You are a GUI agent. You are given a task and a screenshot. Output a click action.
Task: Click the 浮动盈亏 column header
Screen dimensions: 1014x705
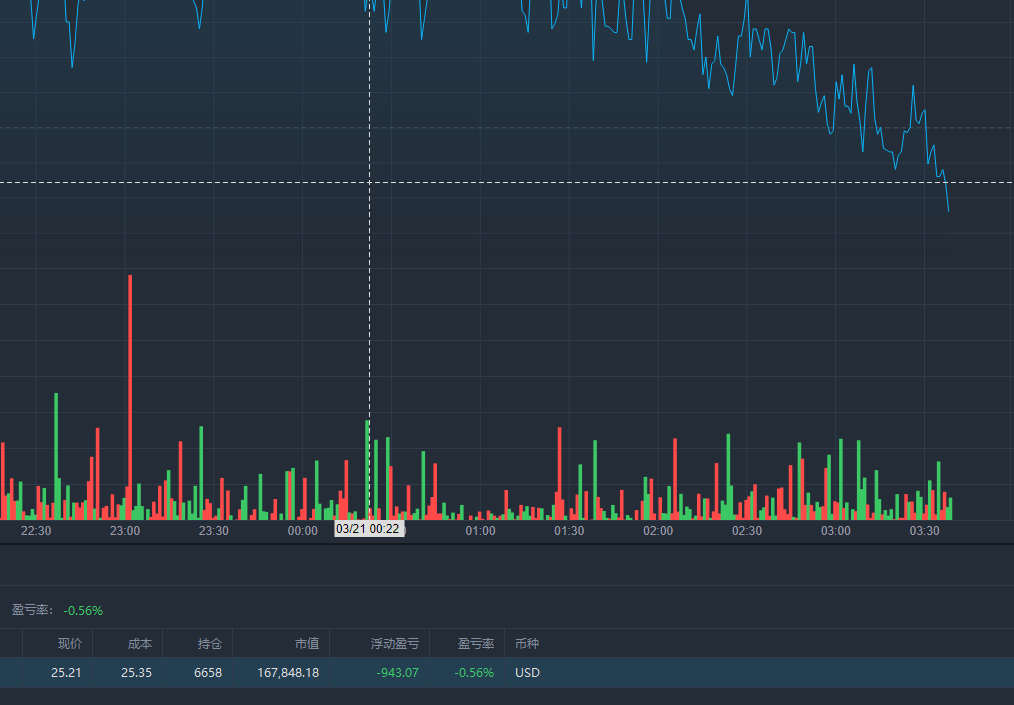click(394, 644)
